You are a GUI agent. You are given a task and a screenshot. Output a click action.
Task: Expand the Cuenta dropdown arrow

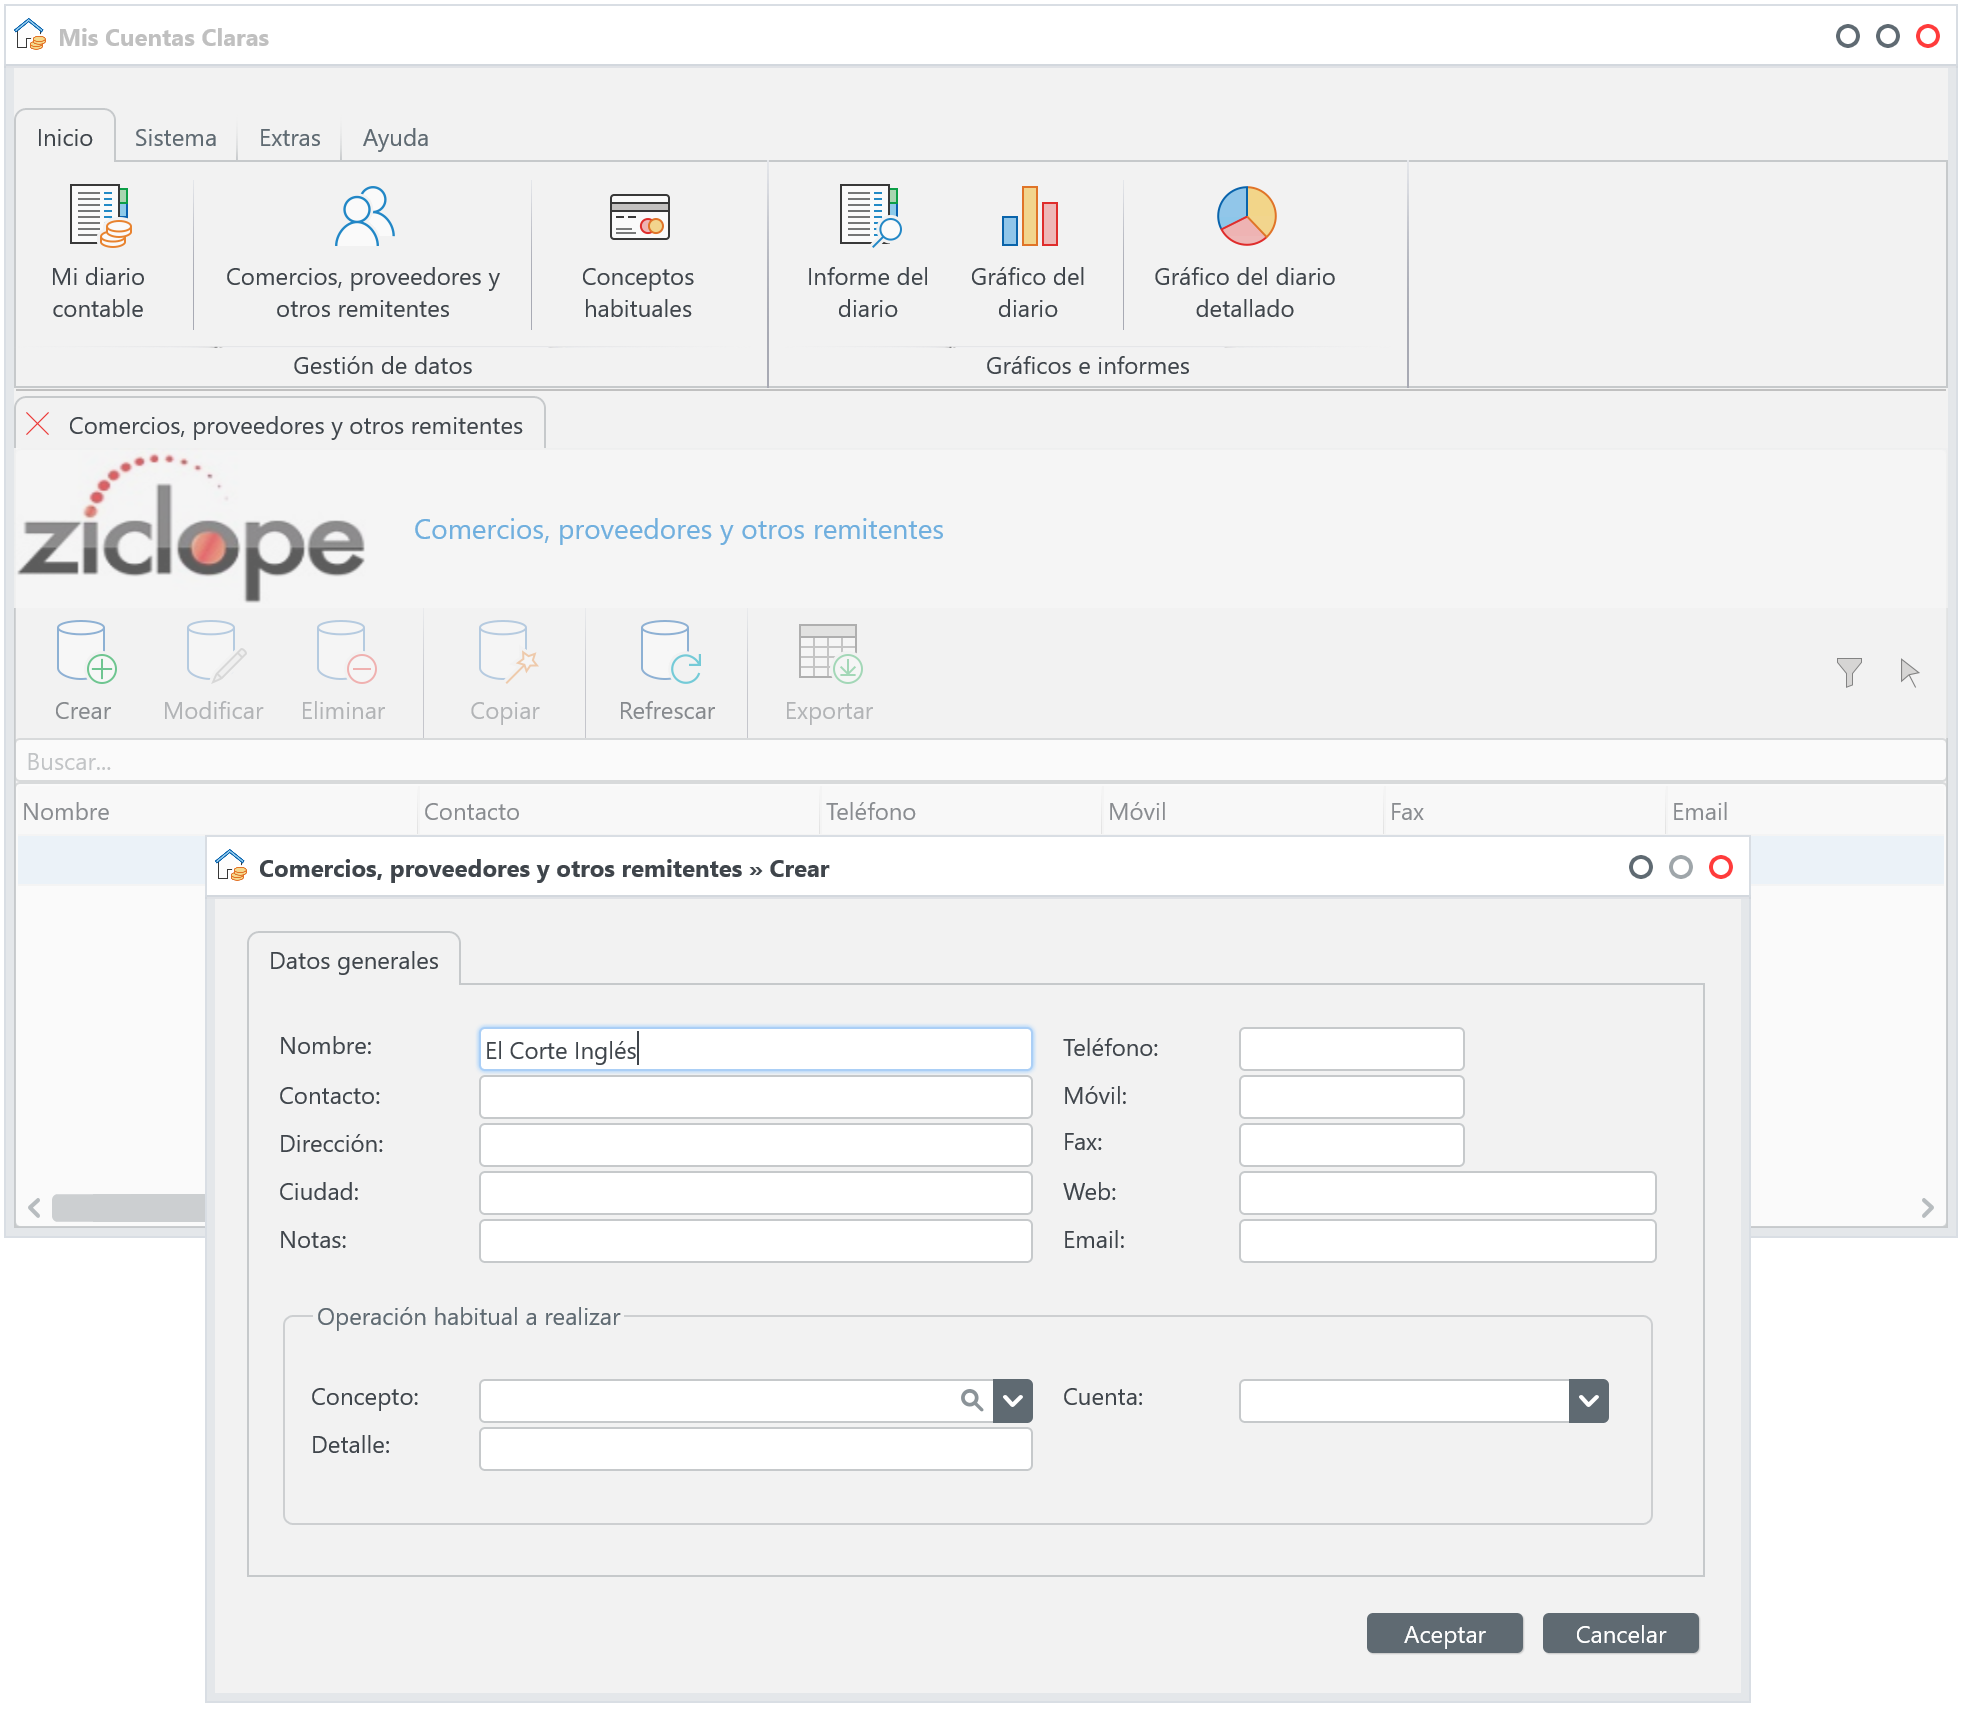1588,1400
